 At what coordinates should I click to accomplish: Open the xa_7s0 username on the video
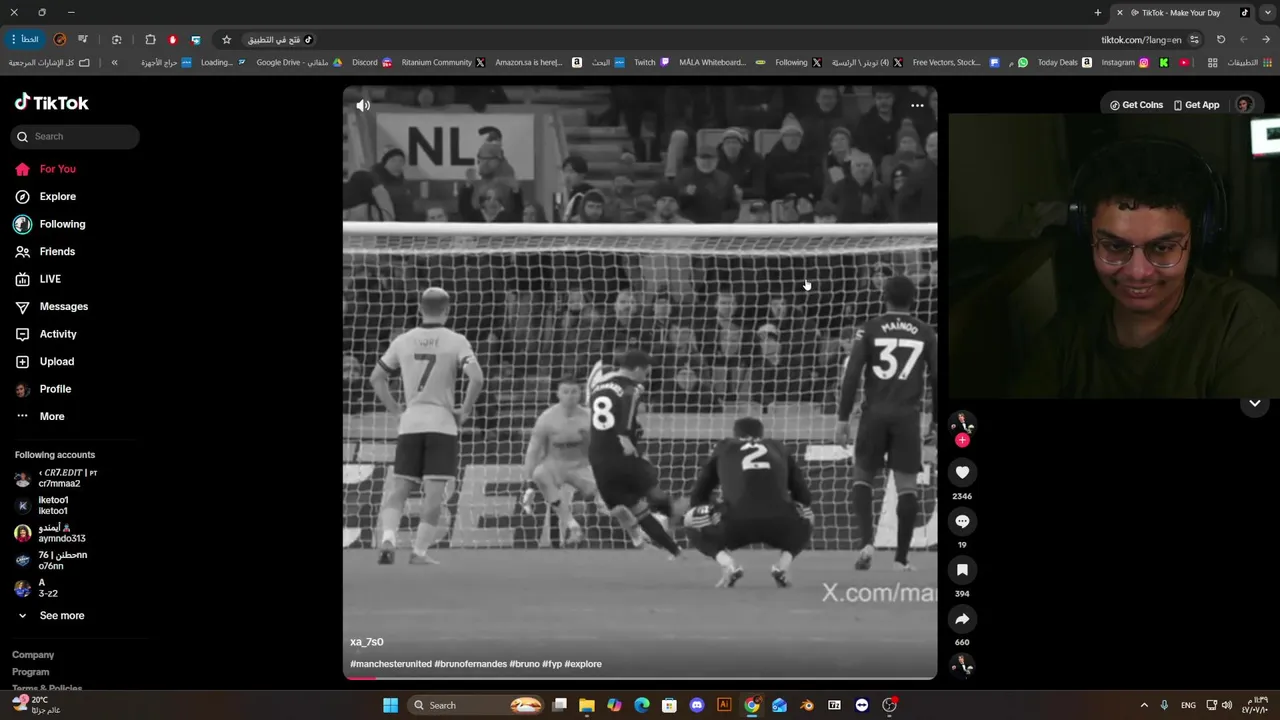click(367, 642)
